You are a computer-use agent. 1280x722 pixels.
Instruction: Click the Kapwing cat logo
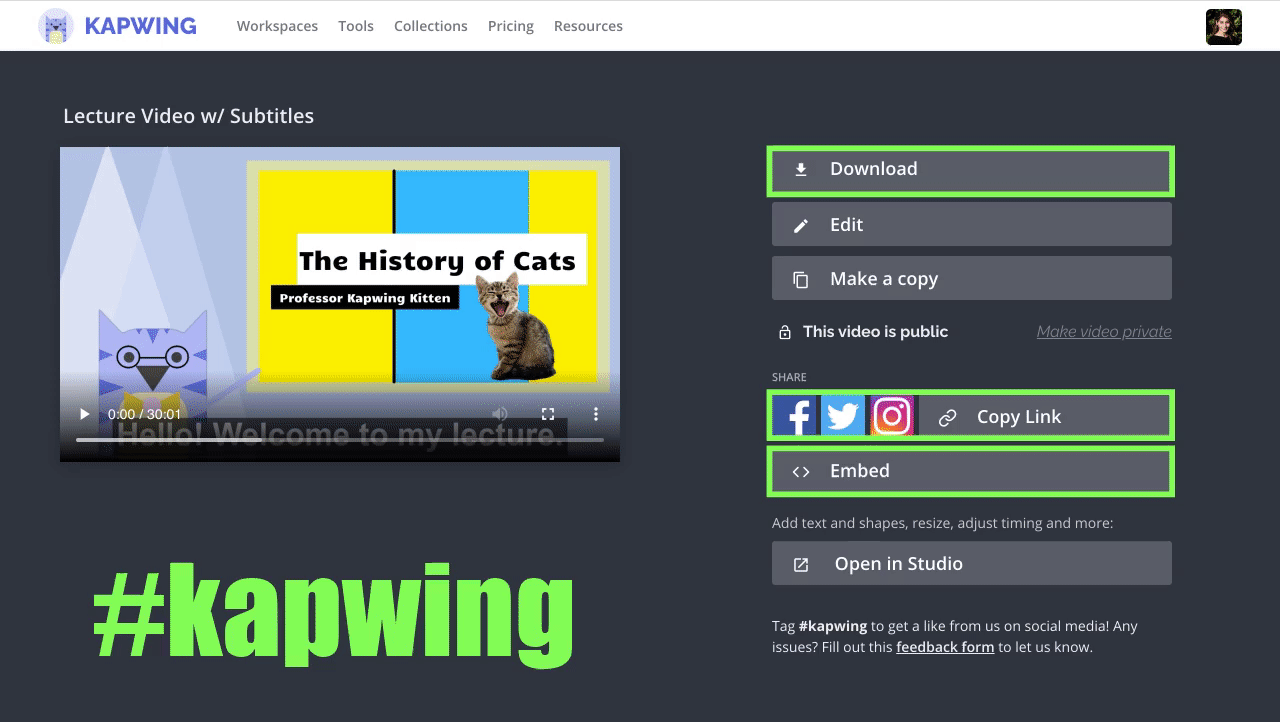point(56,26)
